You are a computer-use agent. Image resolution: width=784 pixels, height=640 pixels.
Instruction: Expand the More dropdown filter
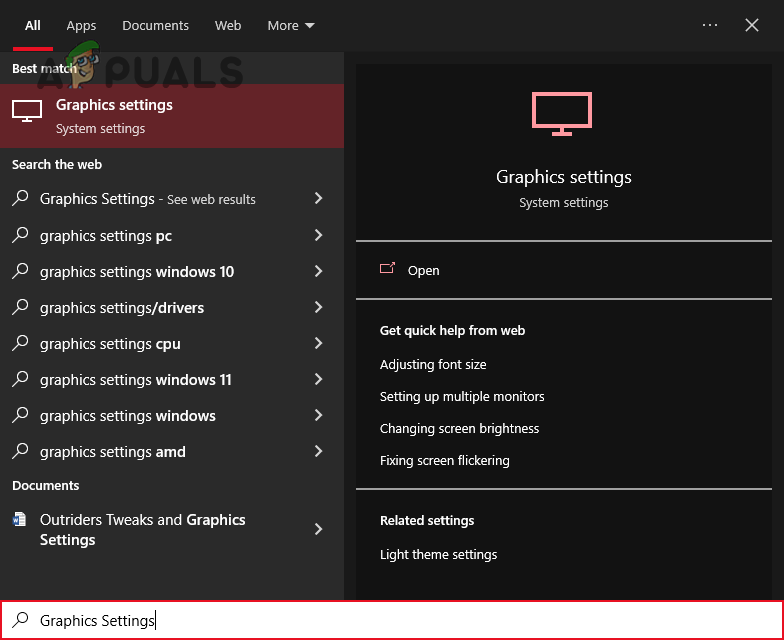tap(290, 25)
